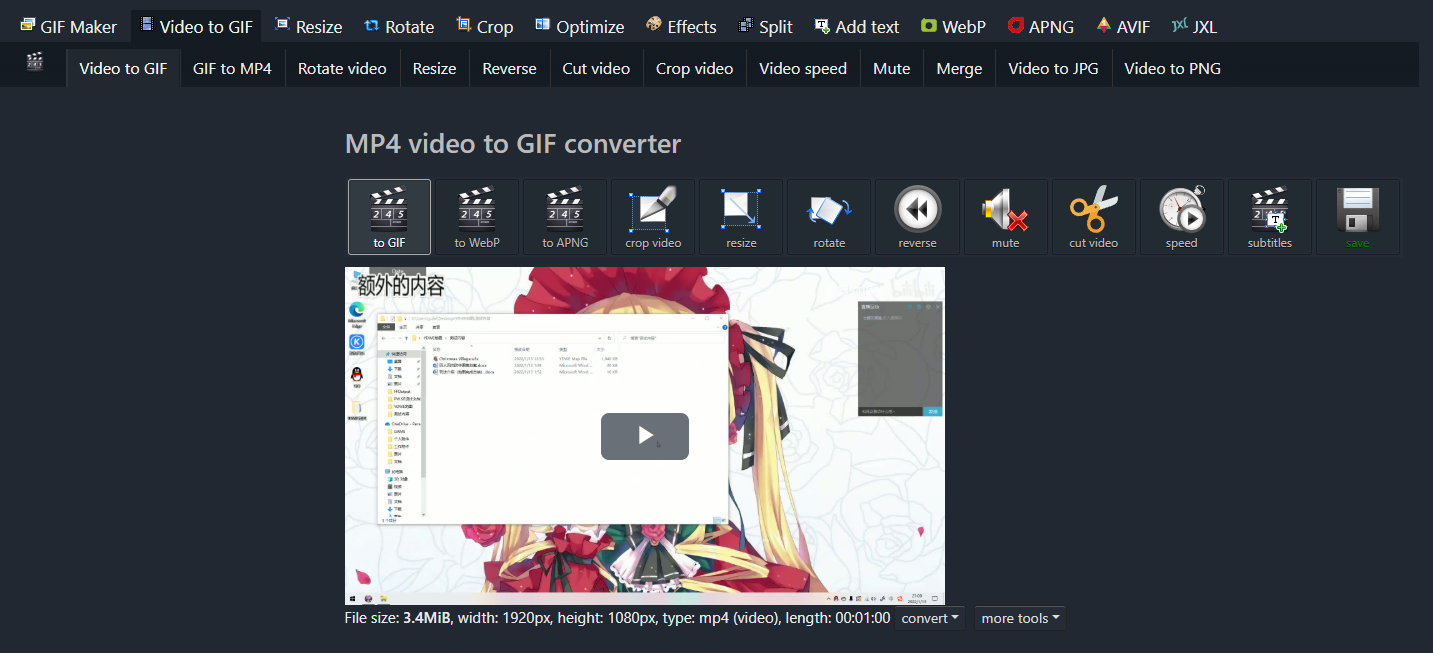Go to Video to GIF top menu
Screen dimensions: 1433x653
point(196,27)
